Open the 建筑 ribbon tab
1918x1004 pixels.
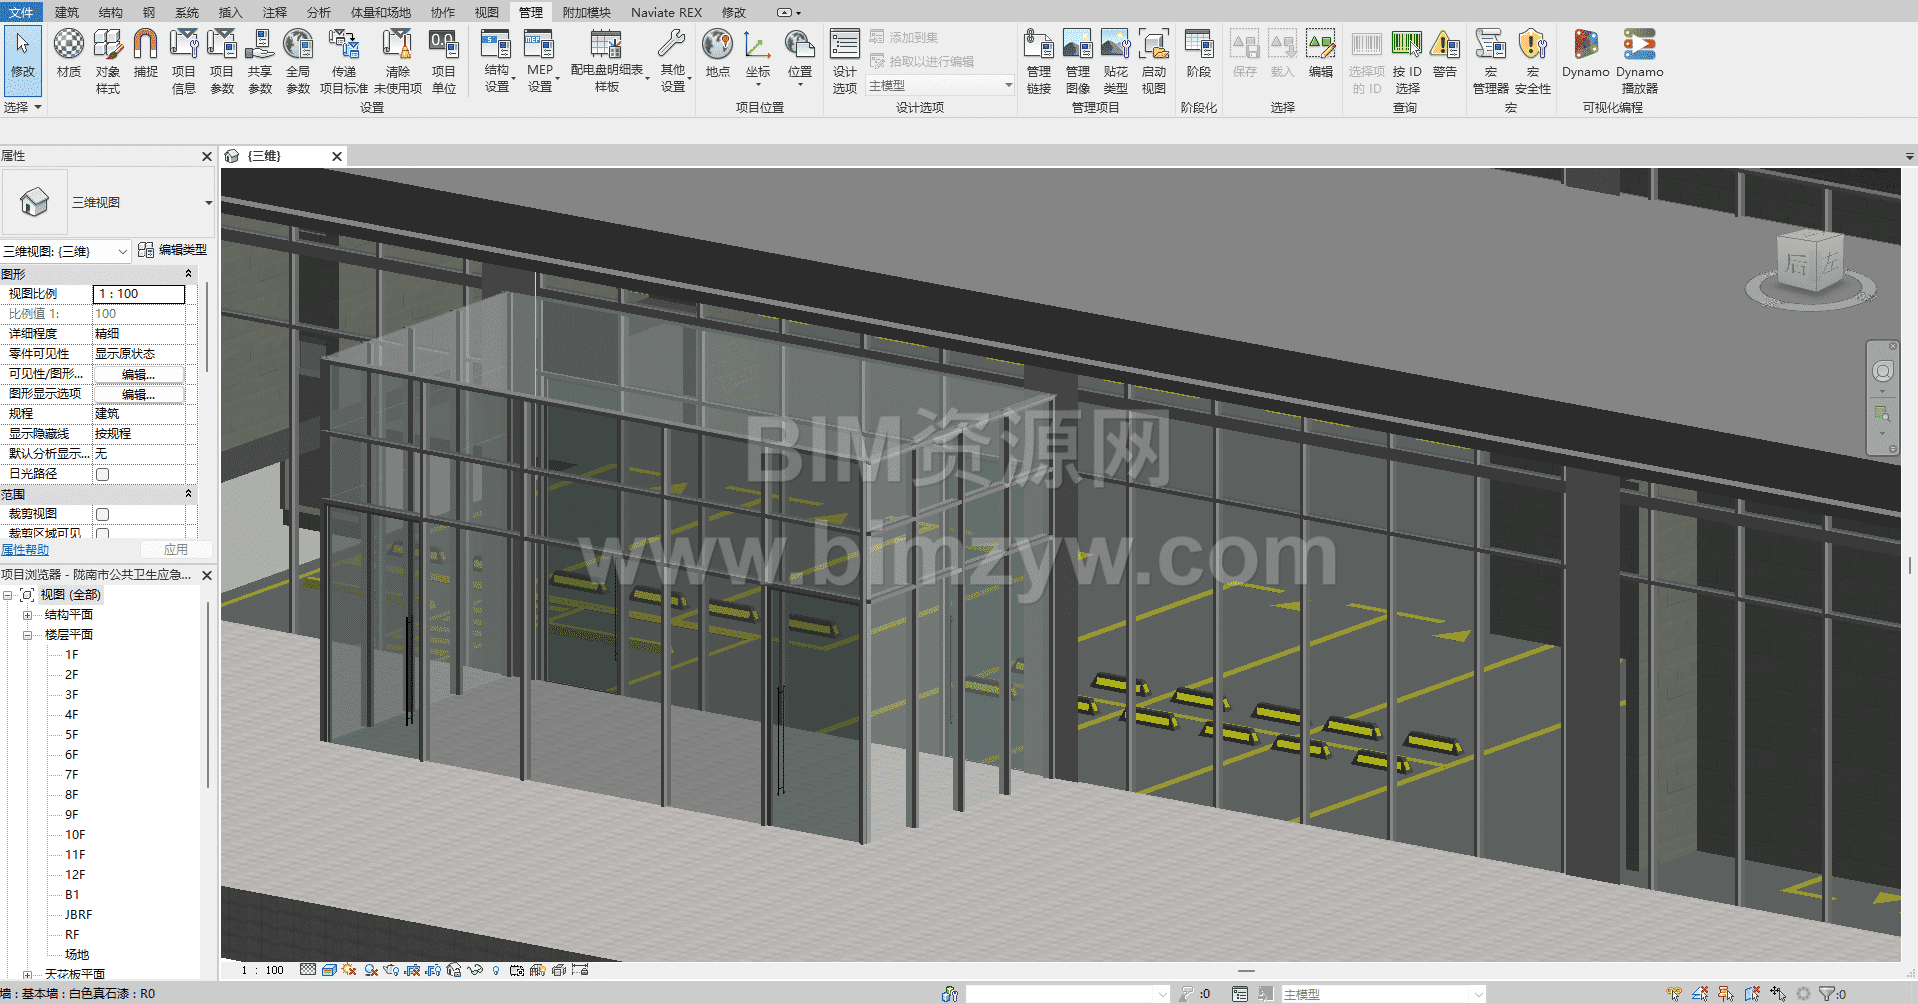[x=67, y=12]
